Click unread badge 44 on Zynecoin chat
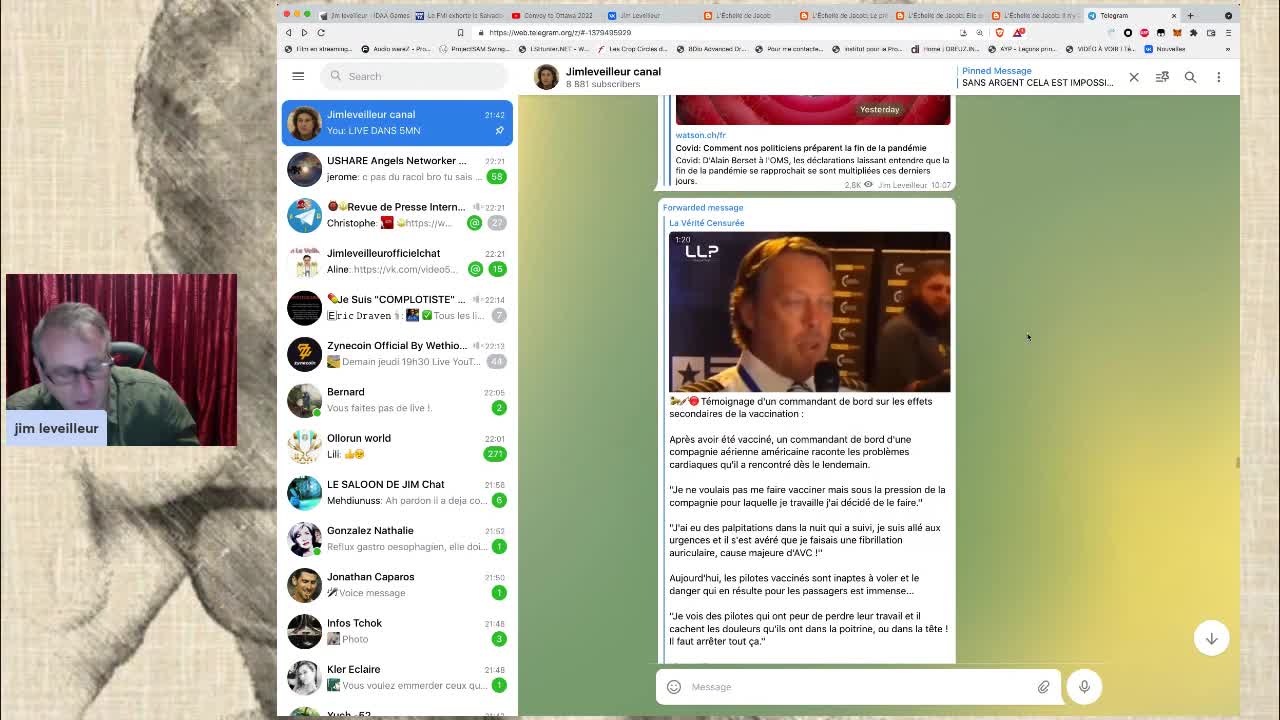Screen dimensions: 1280x720 pos(496,361)
